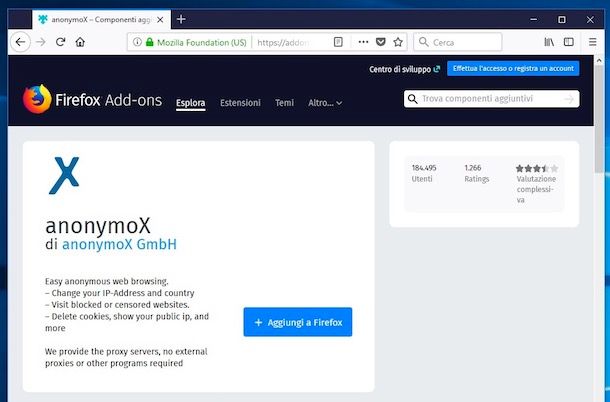Click 'Easy anonymous web browsing.' text
610x402 pixels.
coord(107,281)
